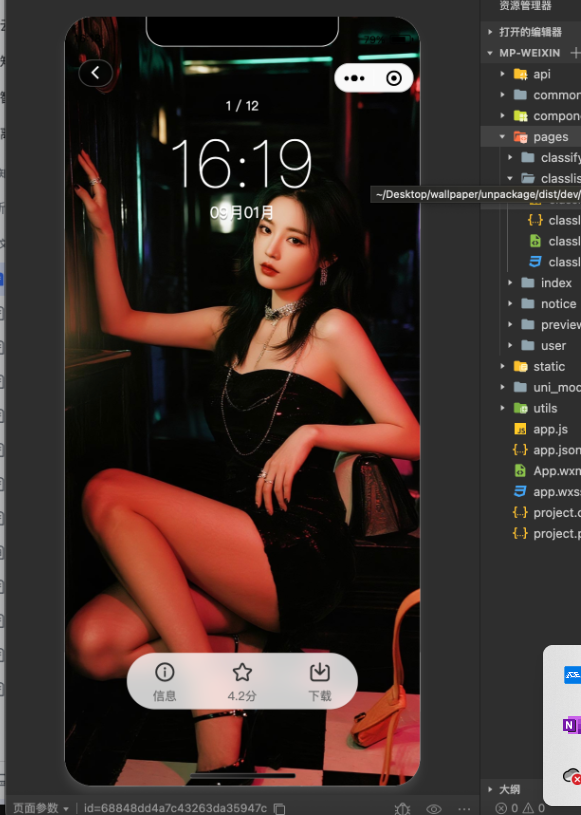
Task: Click the blue app icon at the top of the popup panel
Action: 573,675
